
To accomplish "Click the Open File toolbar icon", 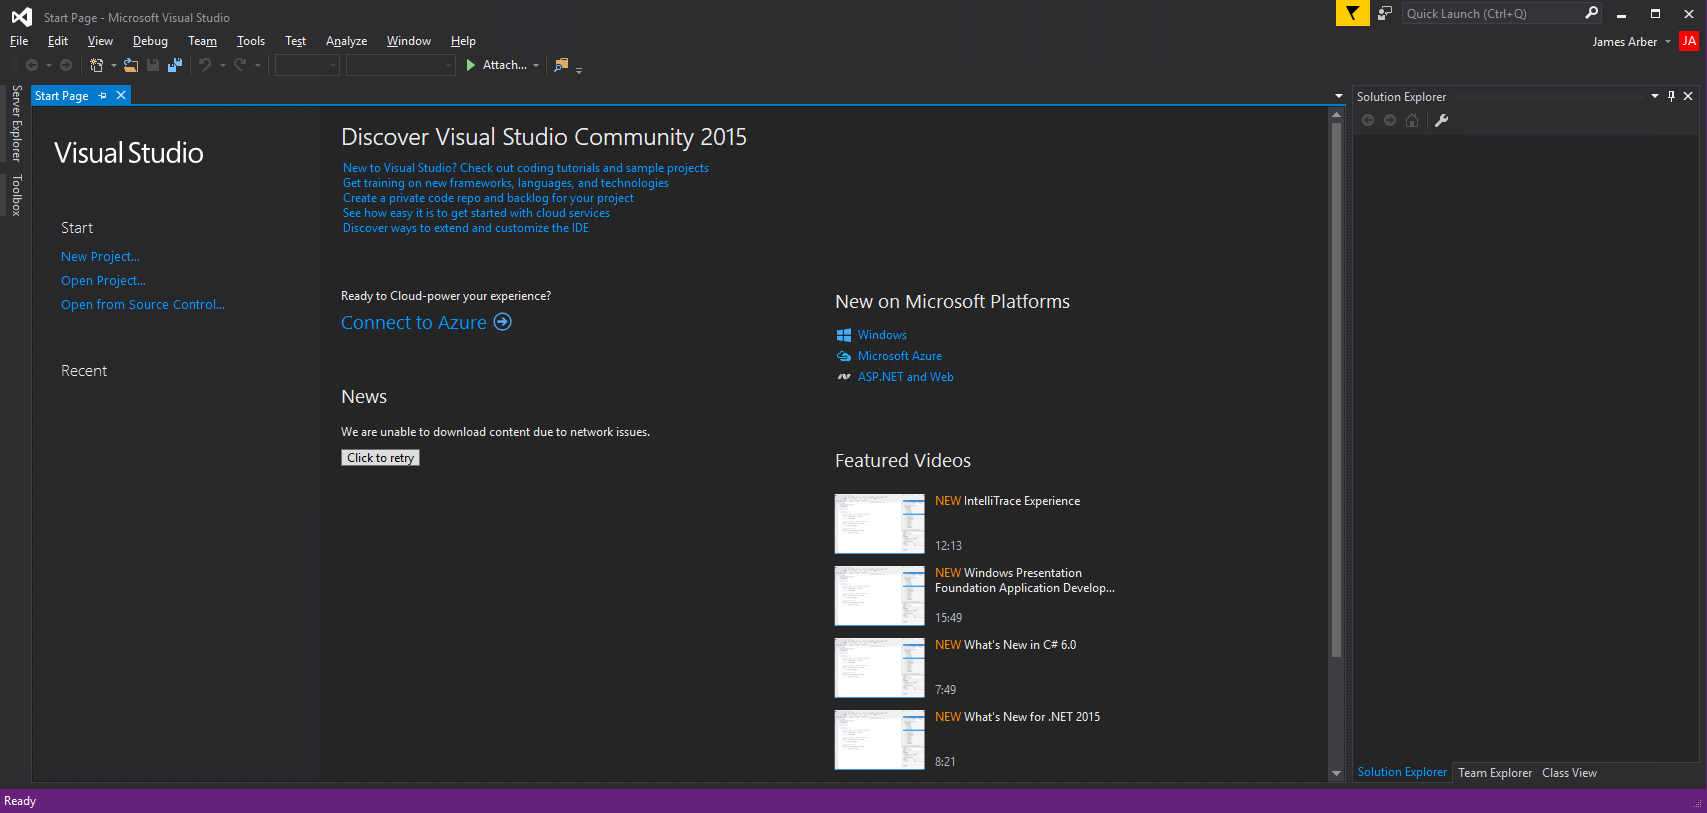I will click(x=131, y=65).
